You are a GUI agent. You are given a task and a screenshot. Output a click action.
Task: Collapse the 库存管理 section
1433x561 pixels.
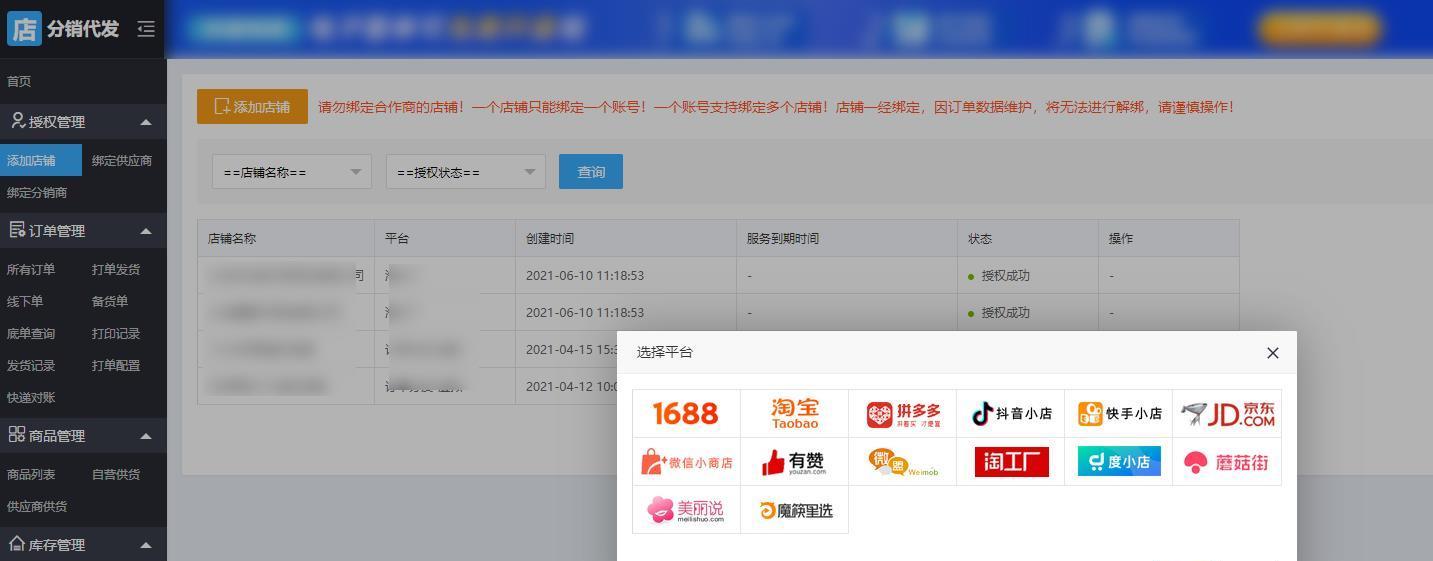click(146, 545)
